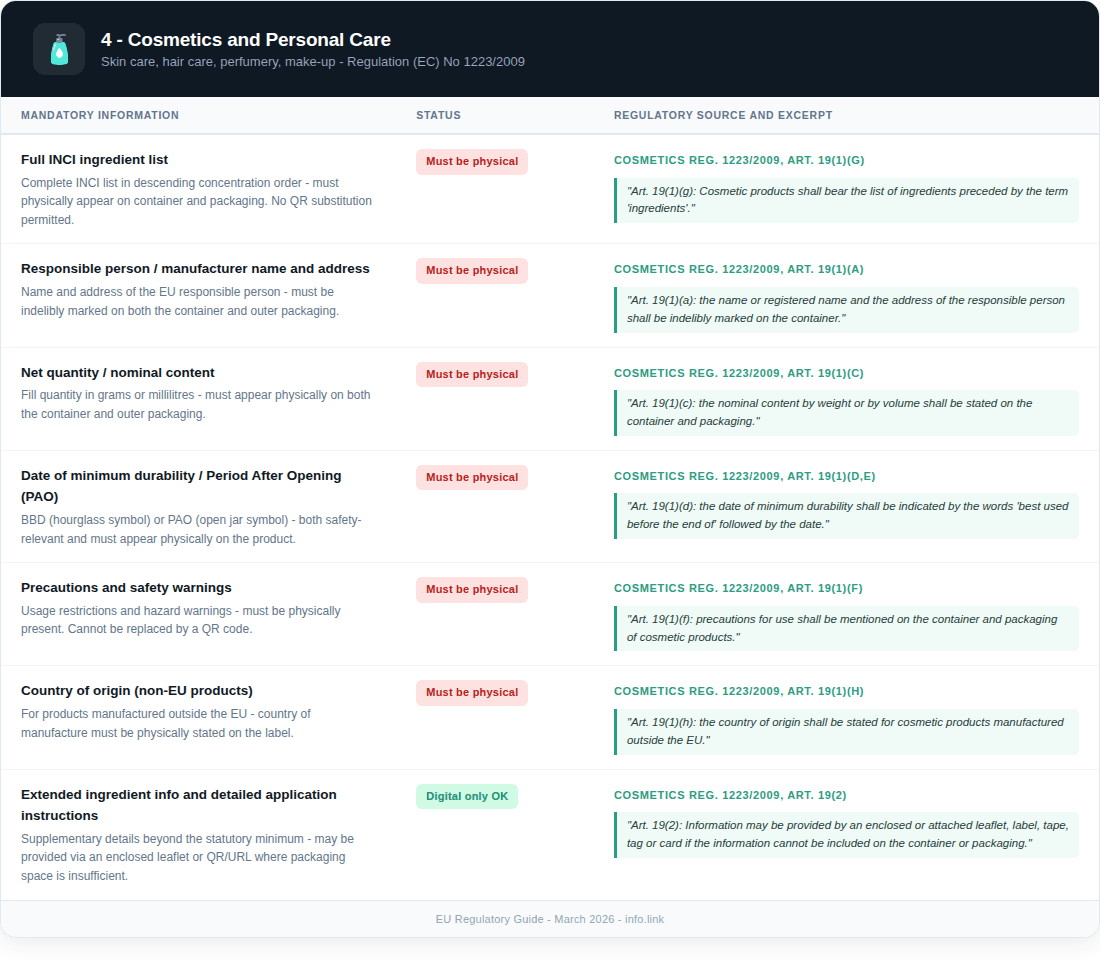Screen dimensions: 1100x978
Task: Click Must be physical badge for INCI list
Action: 472,162
